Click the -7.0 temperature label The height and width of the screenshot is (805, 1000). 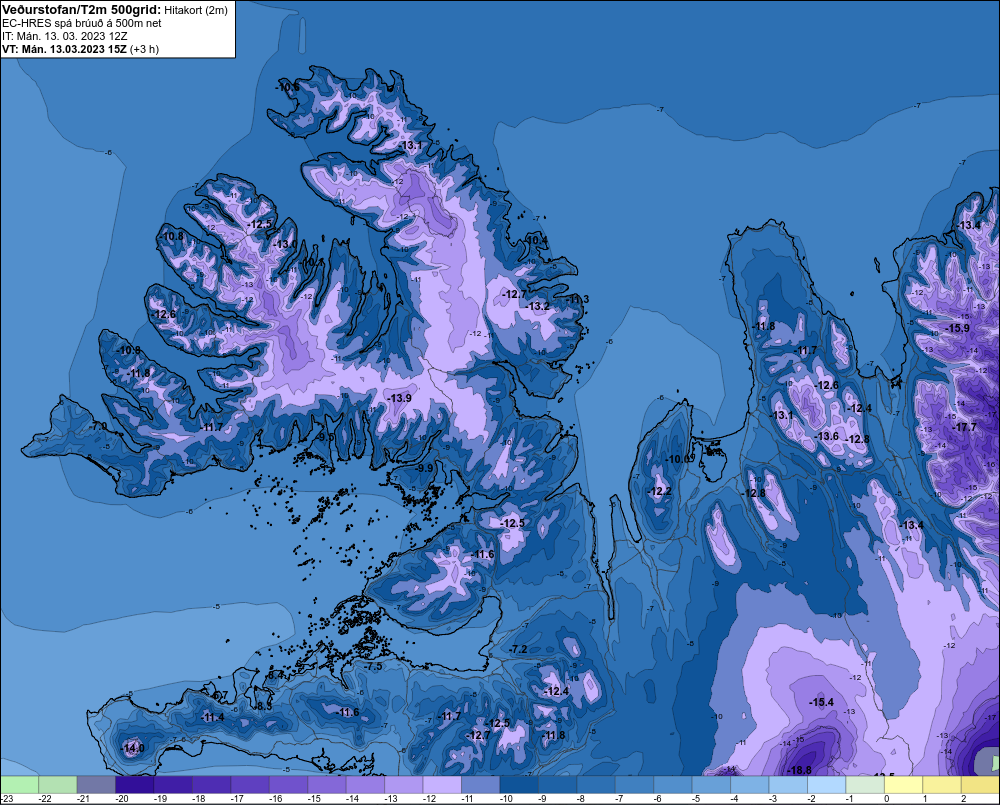(99, 425)
